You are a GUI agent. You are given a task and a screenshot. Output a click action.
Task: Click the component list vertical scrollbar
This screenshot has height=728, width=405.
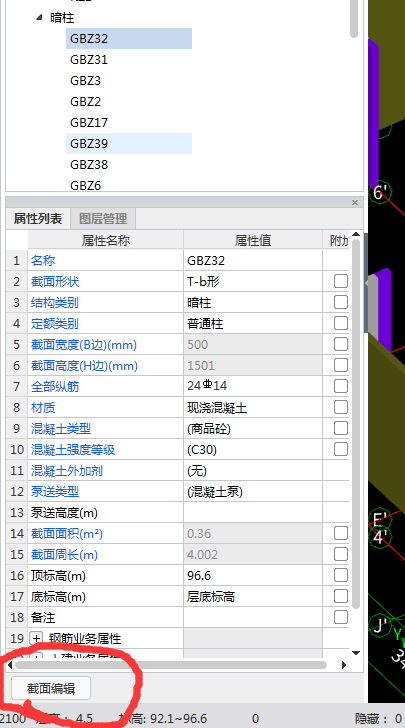(x=354, y=19)
